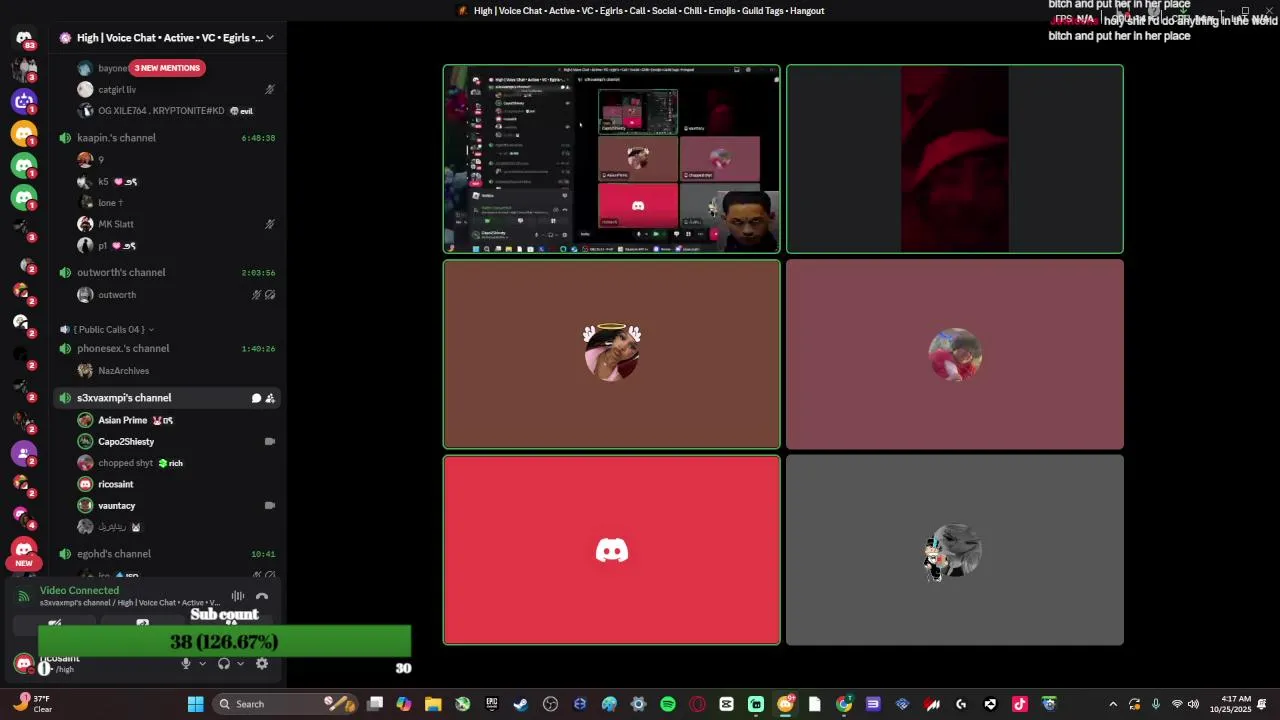This screenshot has height=720, width=1280.
Task: Open noise suppression waveform icon
Action: point(238,596)
